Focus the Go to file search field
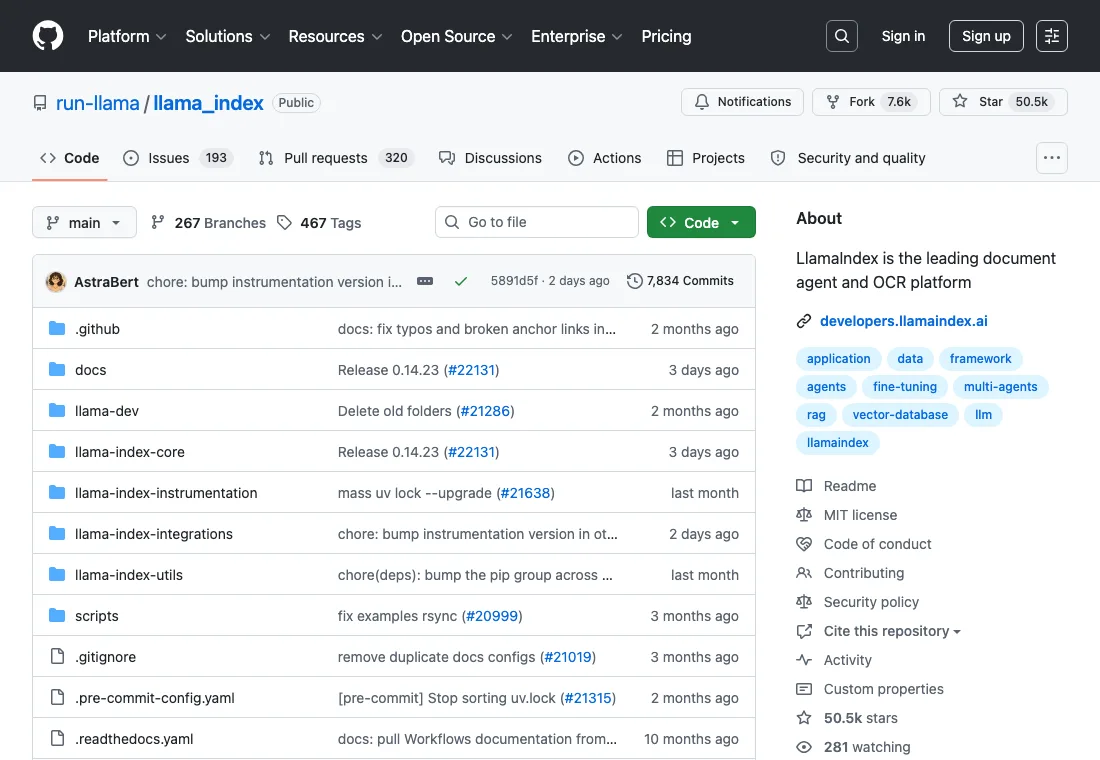Viewport: 1100px width, 760px height. click(537, 222)
